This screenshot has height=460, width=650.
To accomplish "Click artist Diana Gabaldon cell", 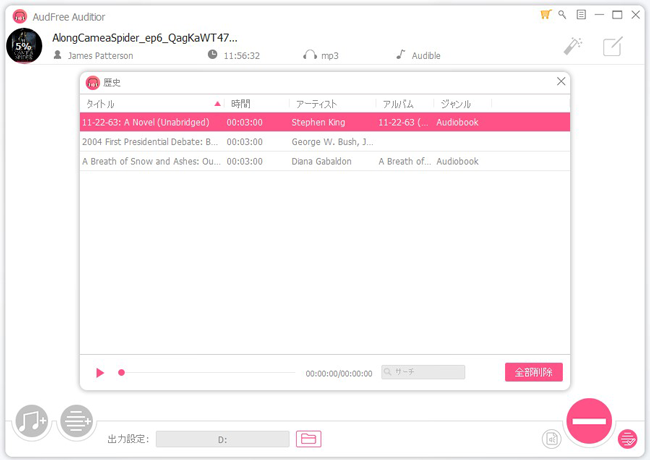I will tap(321, 161).
